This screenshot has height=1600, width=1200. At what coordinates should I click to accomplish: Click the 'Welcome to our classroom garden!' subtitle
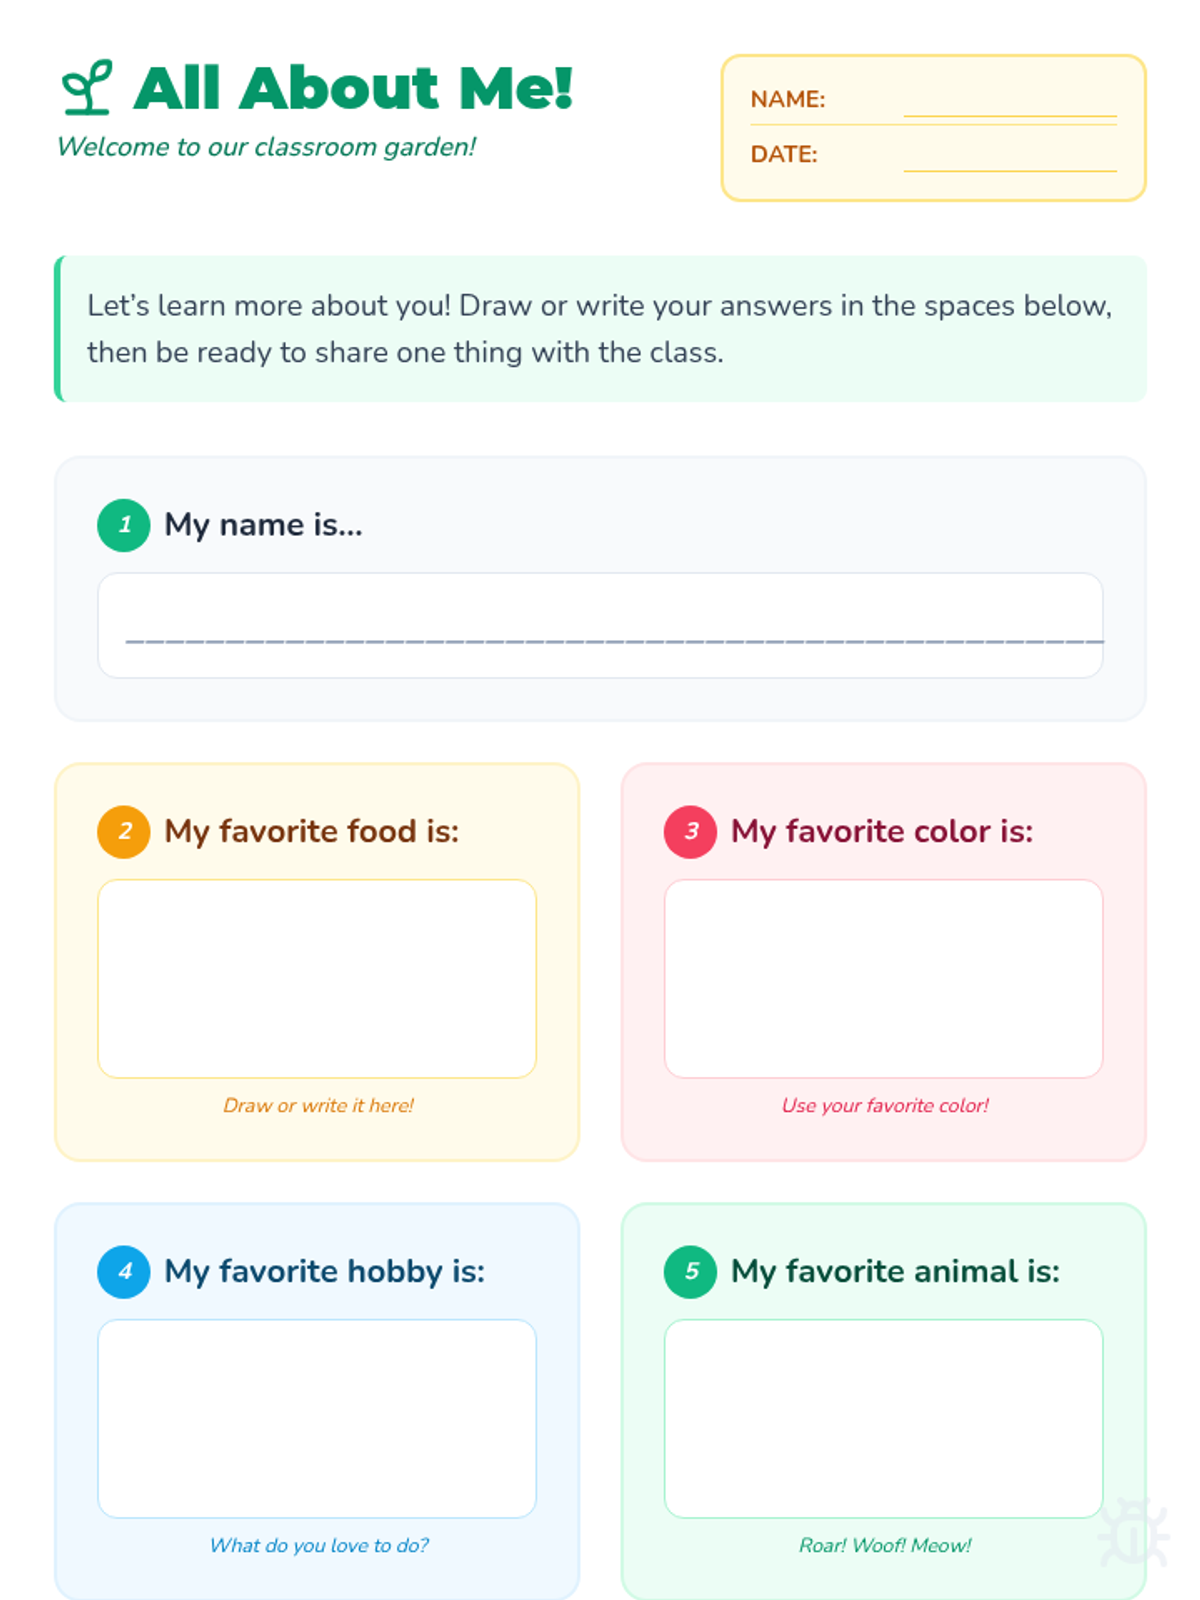tap(266, 147)
